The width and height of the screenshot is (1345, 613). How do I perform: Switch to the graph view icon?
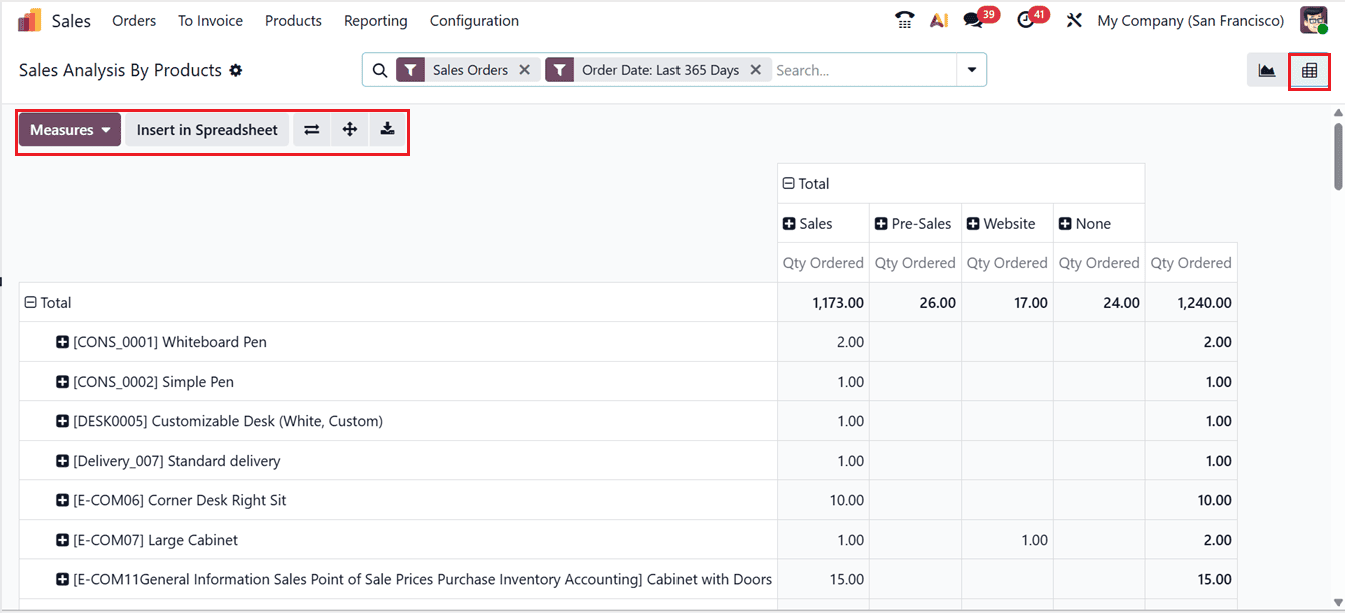point(1266,70)
